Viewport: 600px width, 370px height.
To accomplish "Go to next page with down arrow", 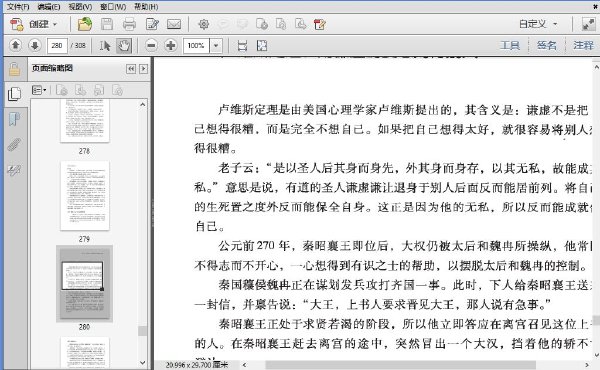I will pyautogui.click(x=34, y=46).
